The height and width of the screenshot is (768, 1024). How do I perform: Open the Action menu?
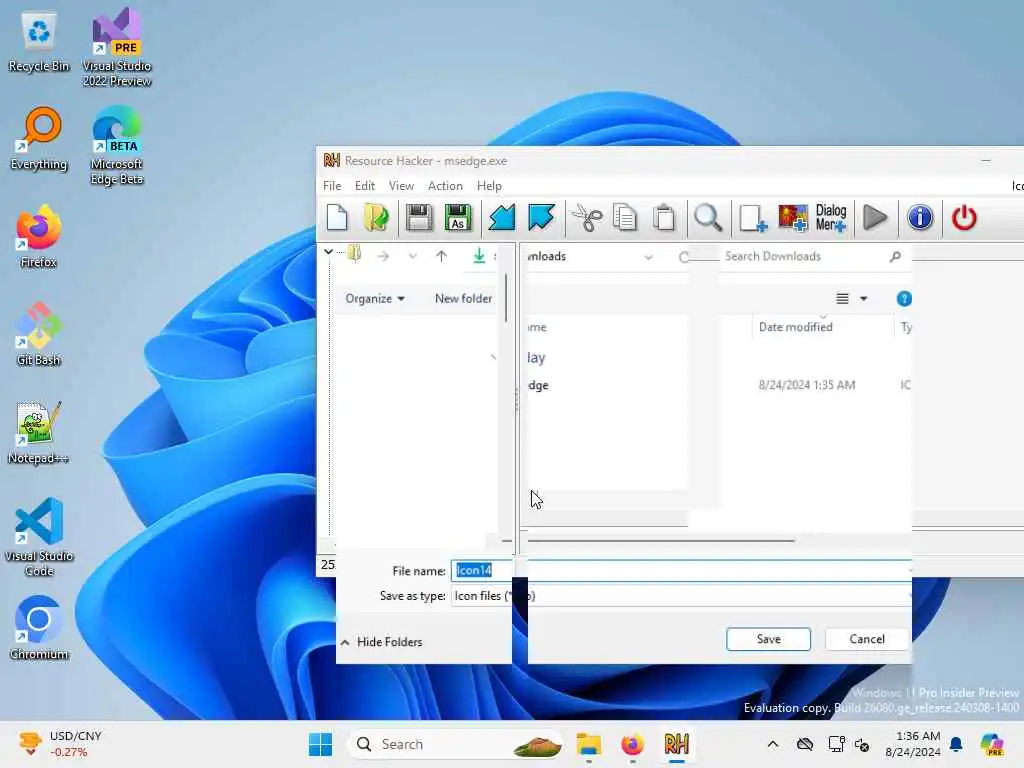pos(445,186)
